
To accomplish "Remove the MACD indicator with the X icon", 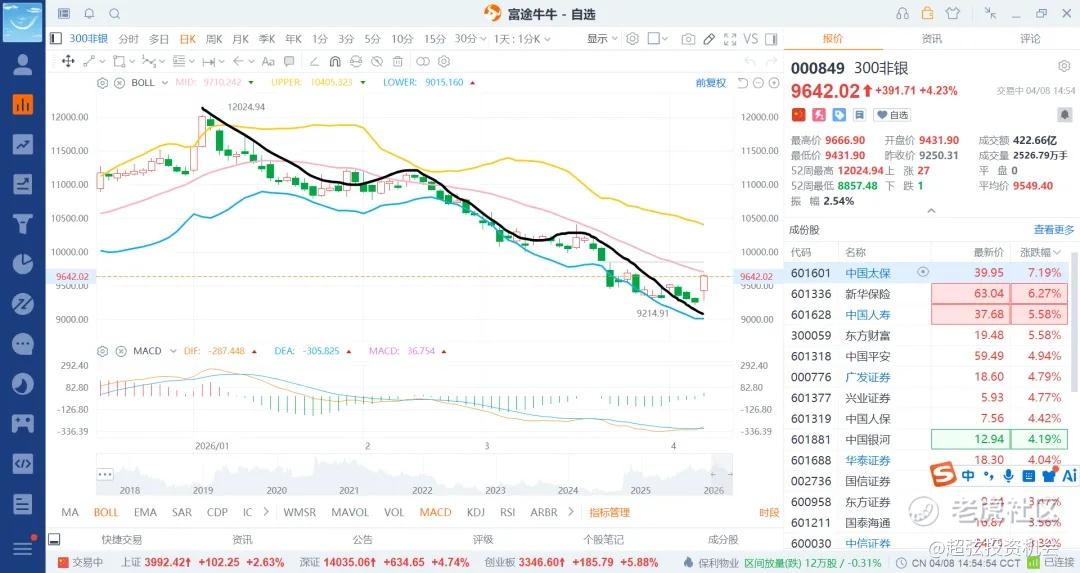I will point(121,351).
